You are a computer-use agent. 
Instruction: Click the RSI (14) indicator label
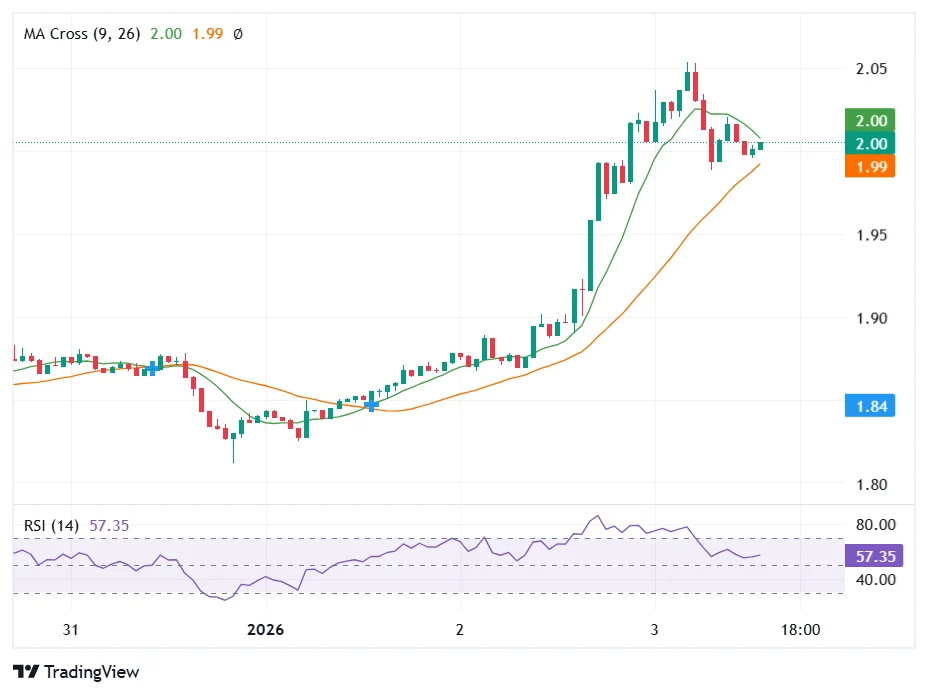(x=53, y=525)
